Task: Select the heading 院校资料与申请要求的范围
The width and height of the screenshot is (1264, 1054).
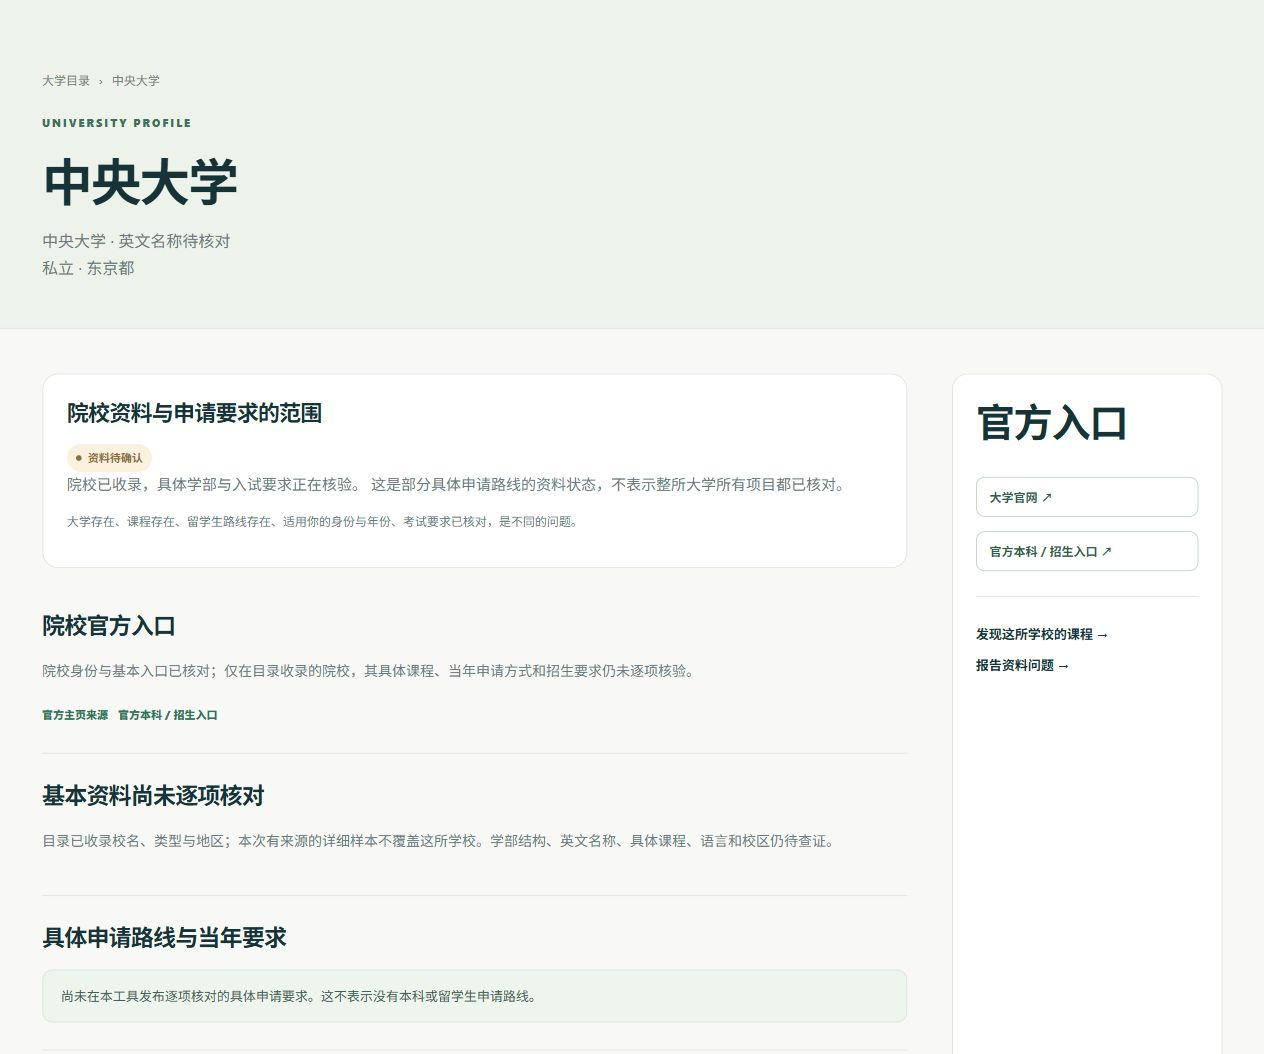Action: tap(194, 413)
